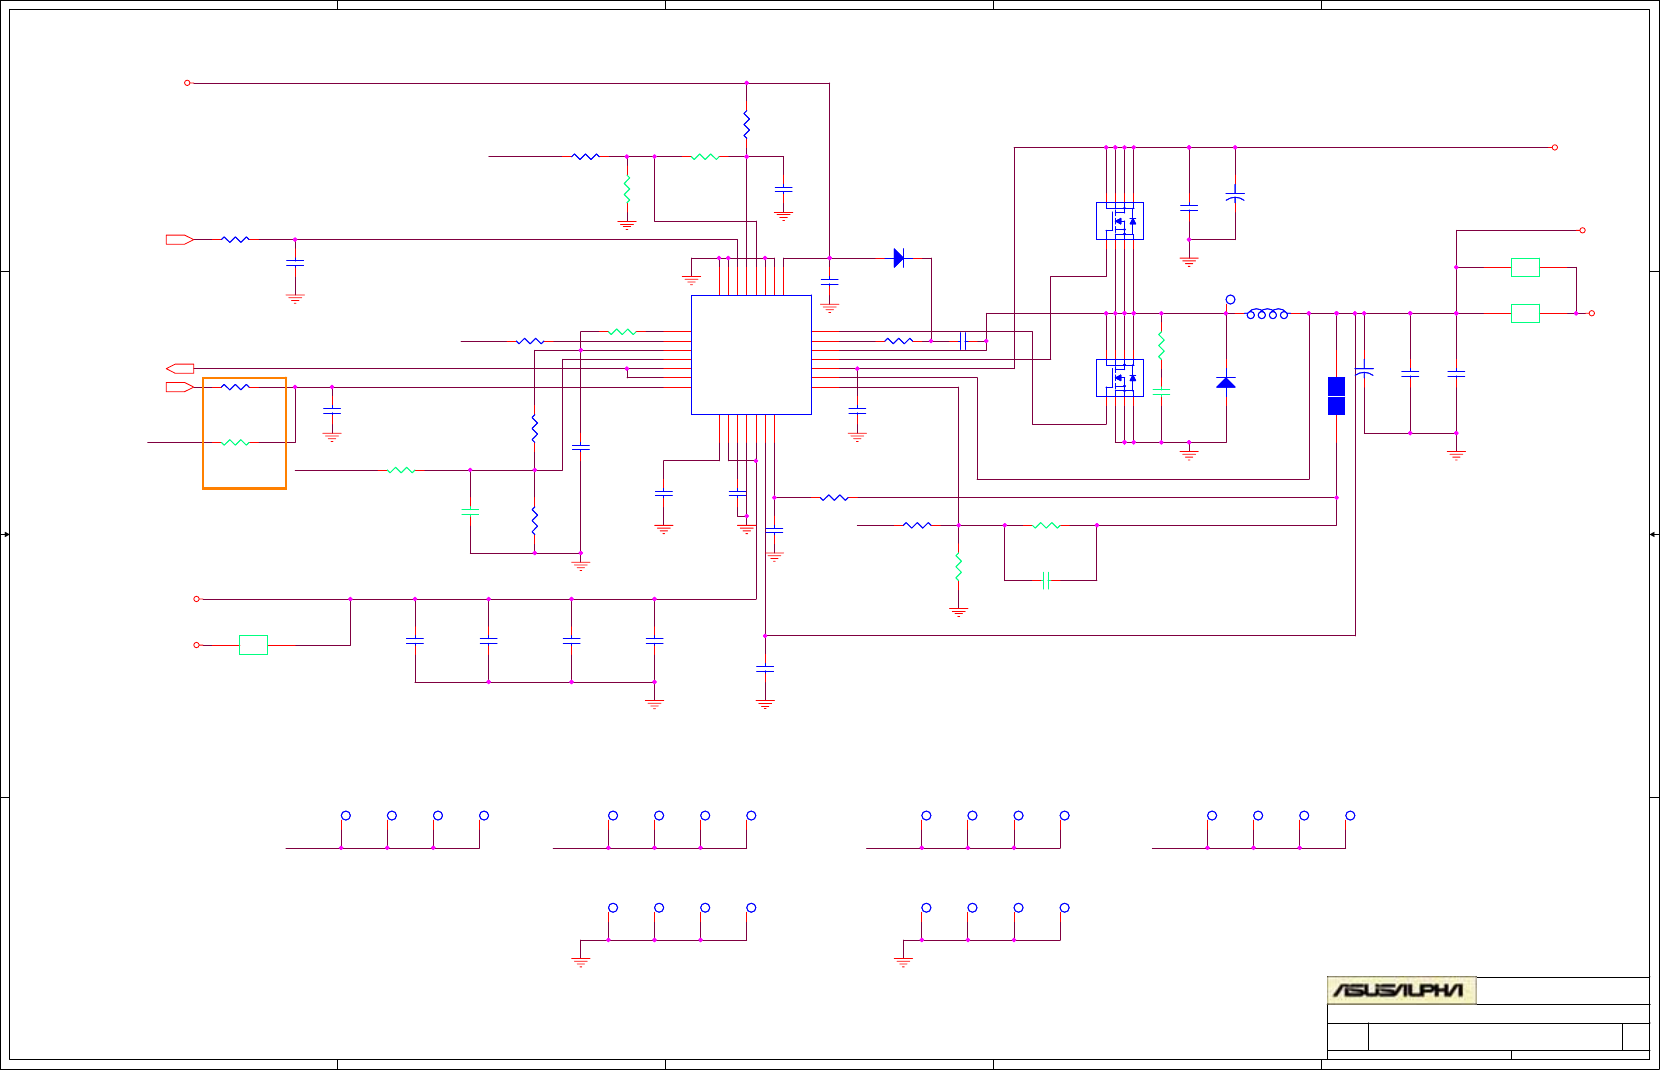Select the upper MOSFET symbol

pyautogui.click(x=1120, y=220)
